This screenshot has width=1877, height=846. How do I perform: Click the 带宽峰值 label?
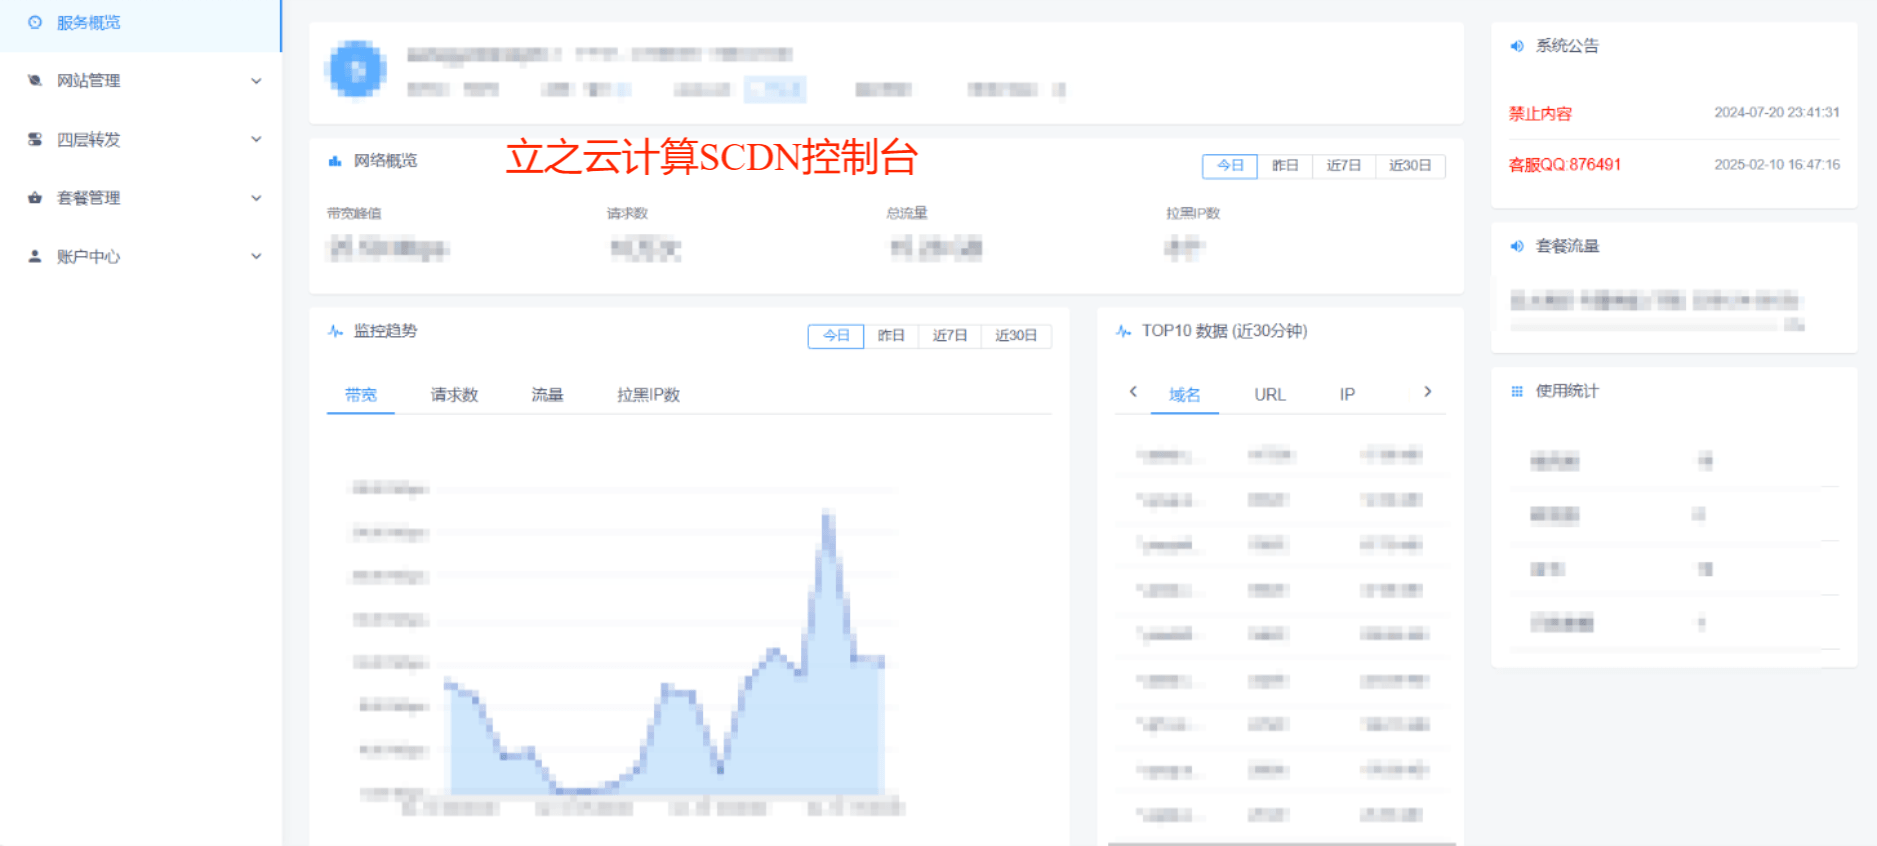pyautogui.click(x=354, y=213)
